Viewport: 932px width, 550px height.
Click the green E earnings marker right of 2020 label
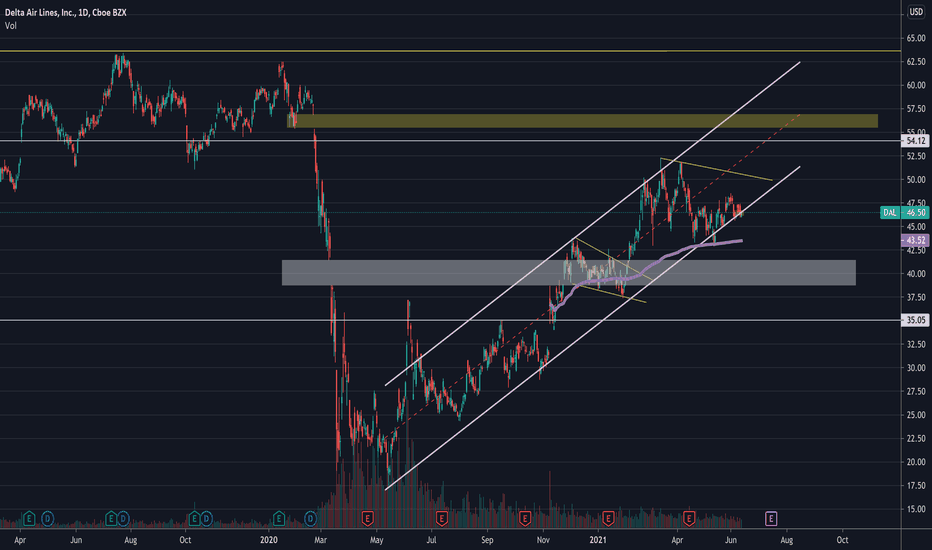pyautogui.click(x=278, y=518)
